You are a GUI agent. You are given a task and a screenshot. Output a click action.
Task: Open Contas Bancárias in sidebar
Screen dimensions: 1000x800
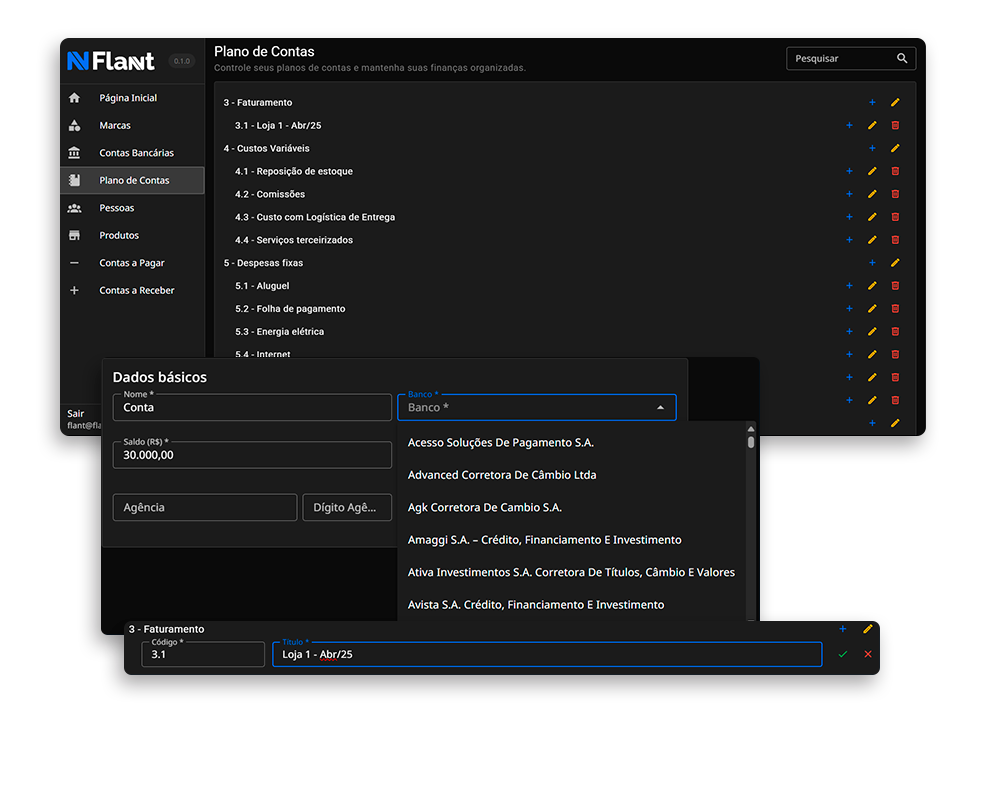pos(136,153)
